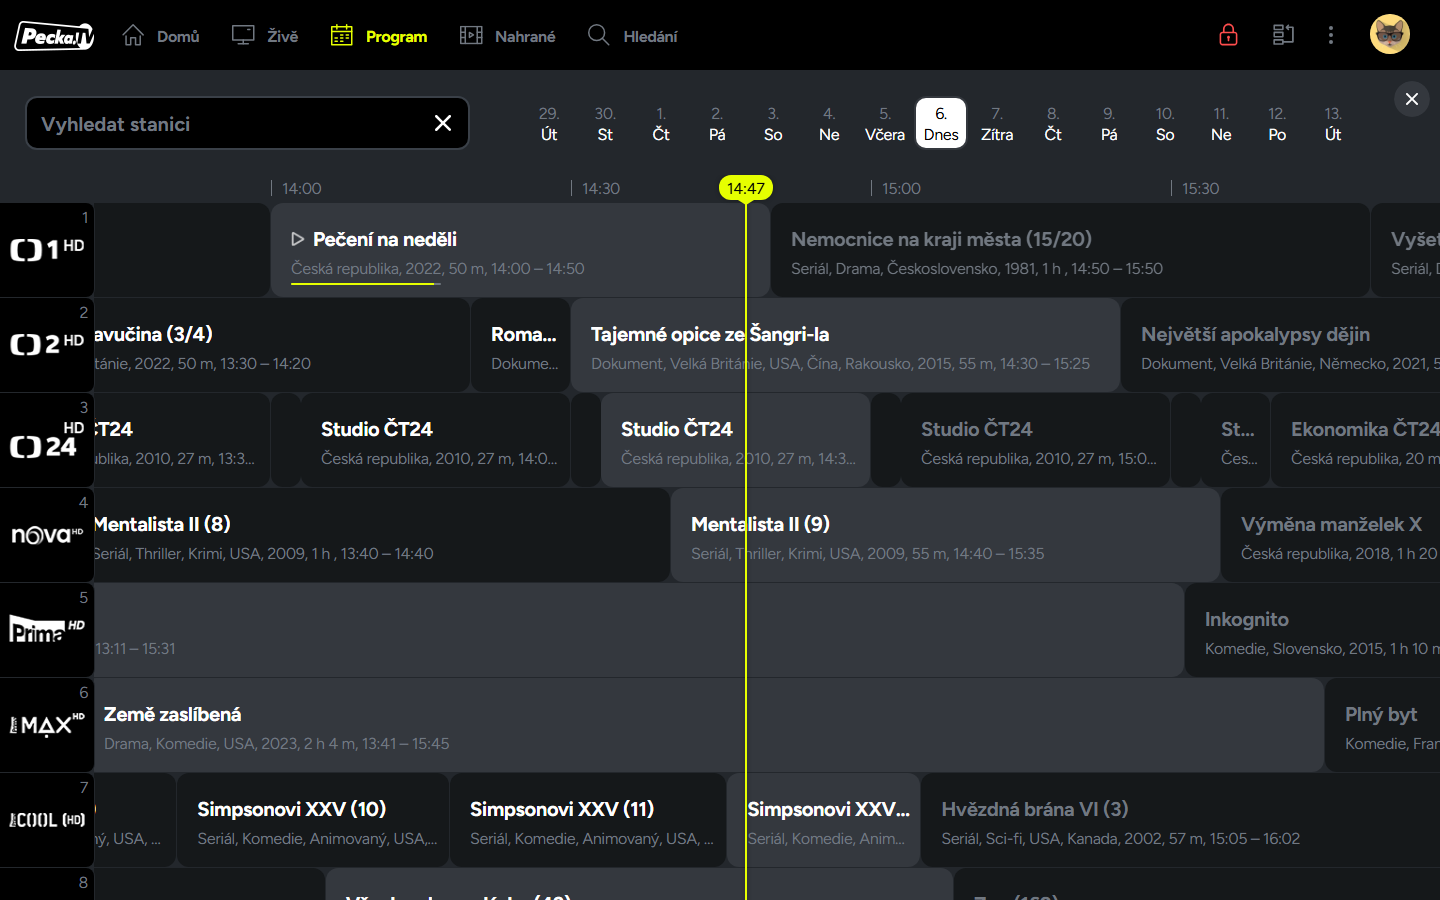Open Simpsonovi XXV (11)
This screenshot has height=900, width=1440.
(588, 820)
